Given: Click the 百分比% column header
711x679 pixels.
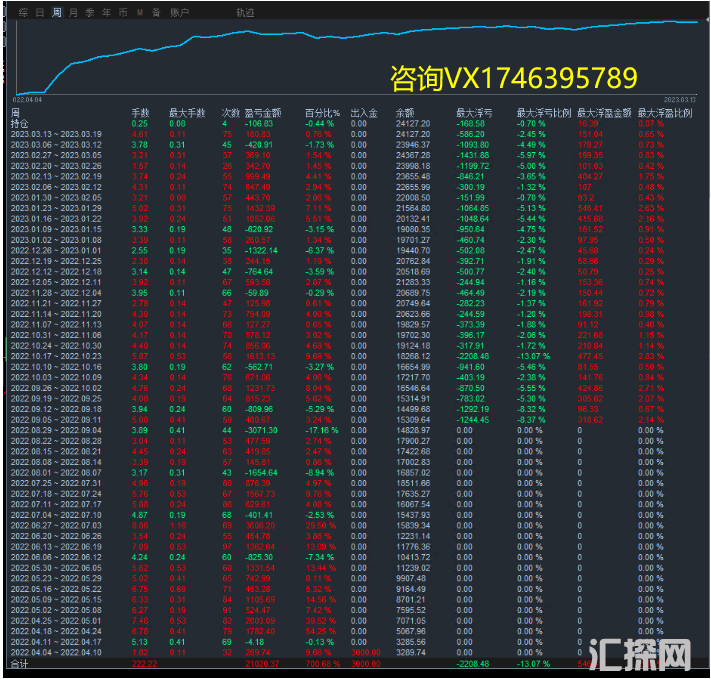Looking at the screenshot, I should (x=320, y=114).
